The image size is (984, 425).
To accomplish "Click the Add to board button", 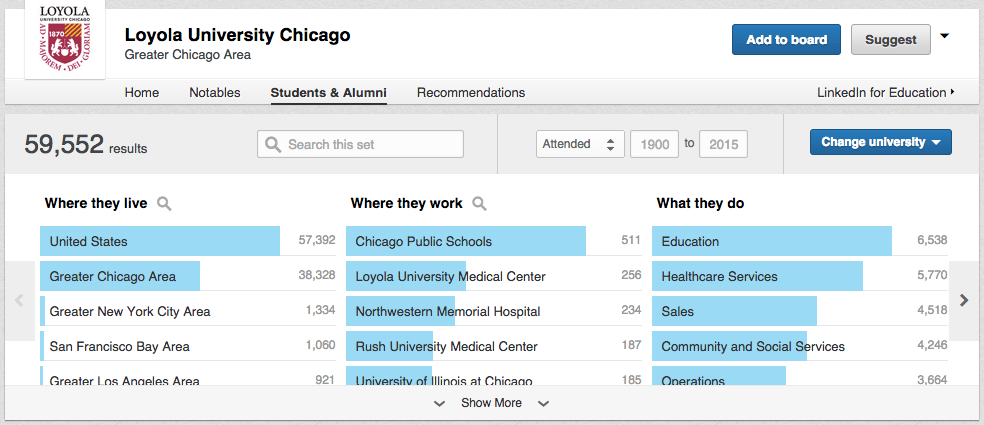I will [786, 40].
